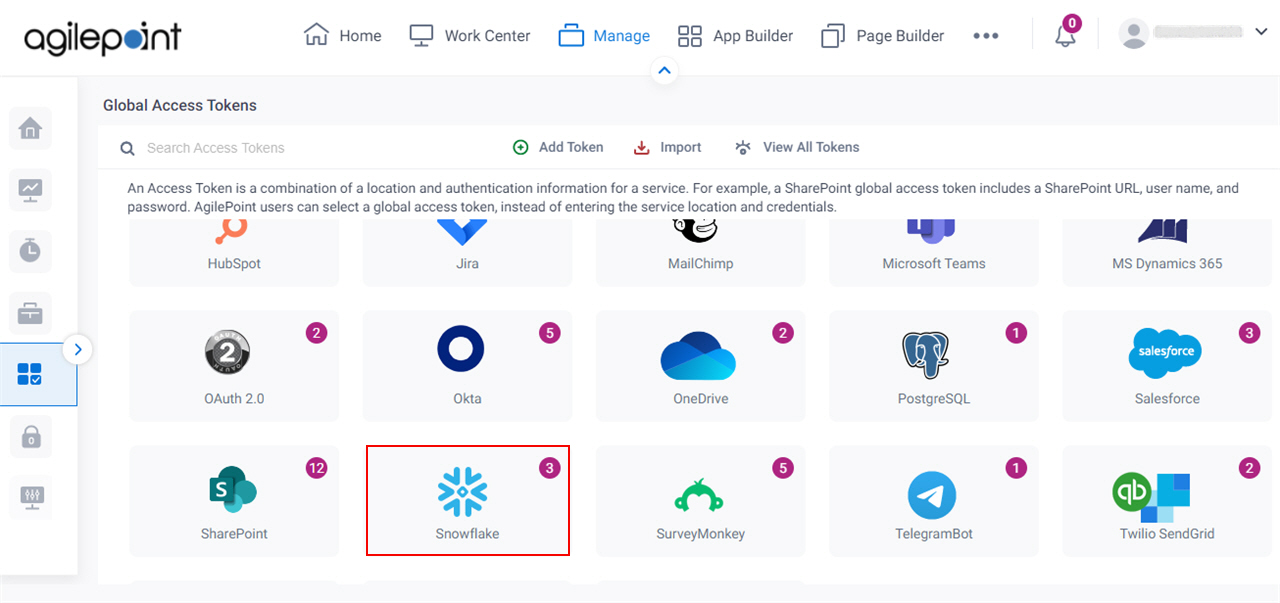Click the sidebar stopwatch icon
The height and width of the screenshot is (603, 1280).
(x=30, y=251)
